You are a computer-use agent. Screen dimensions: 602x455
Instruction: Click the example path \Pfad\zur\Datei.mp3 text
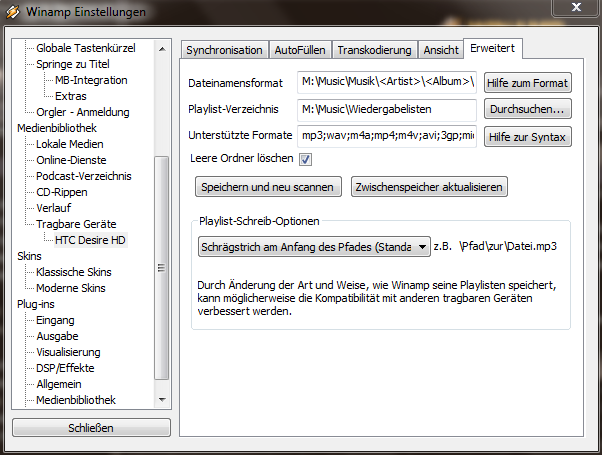pyautogui.click(x=508, y=247)
